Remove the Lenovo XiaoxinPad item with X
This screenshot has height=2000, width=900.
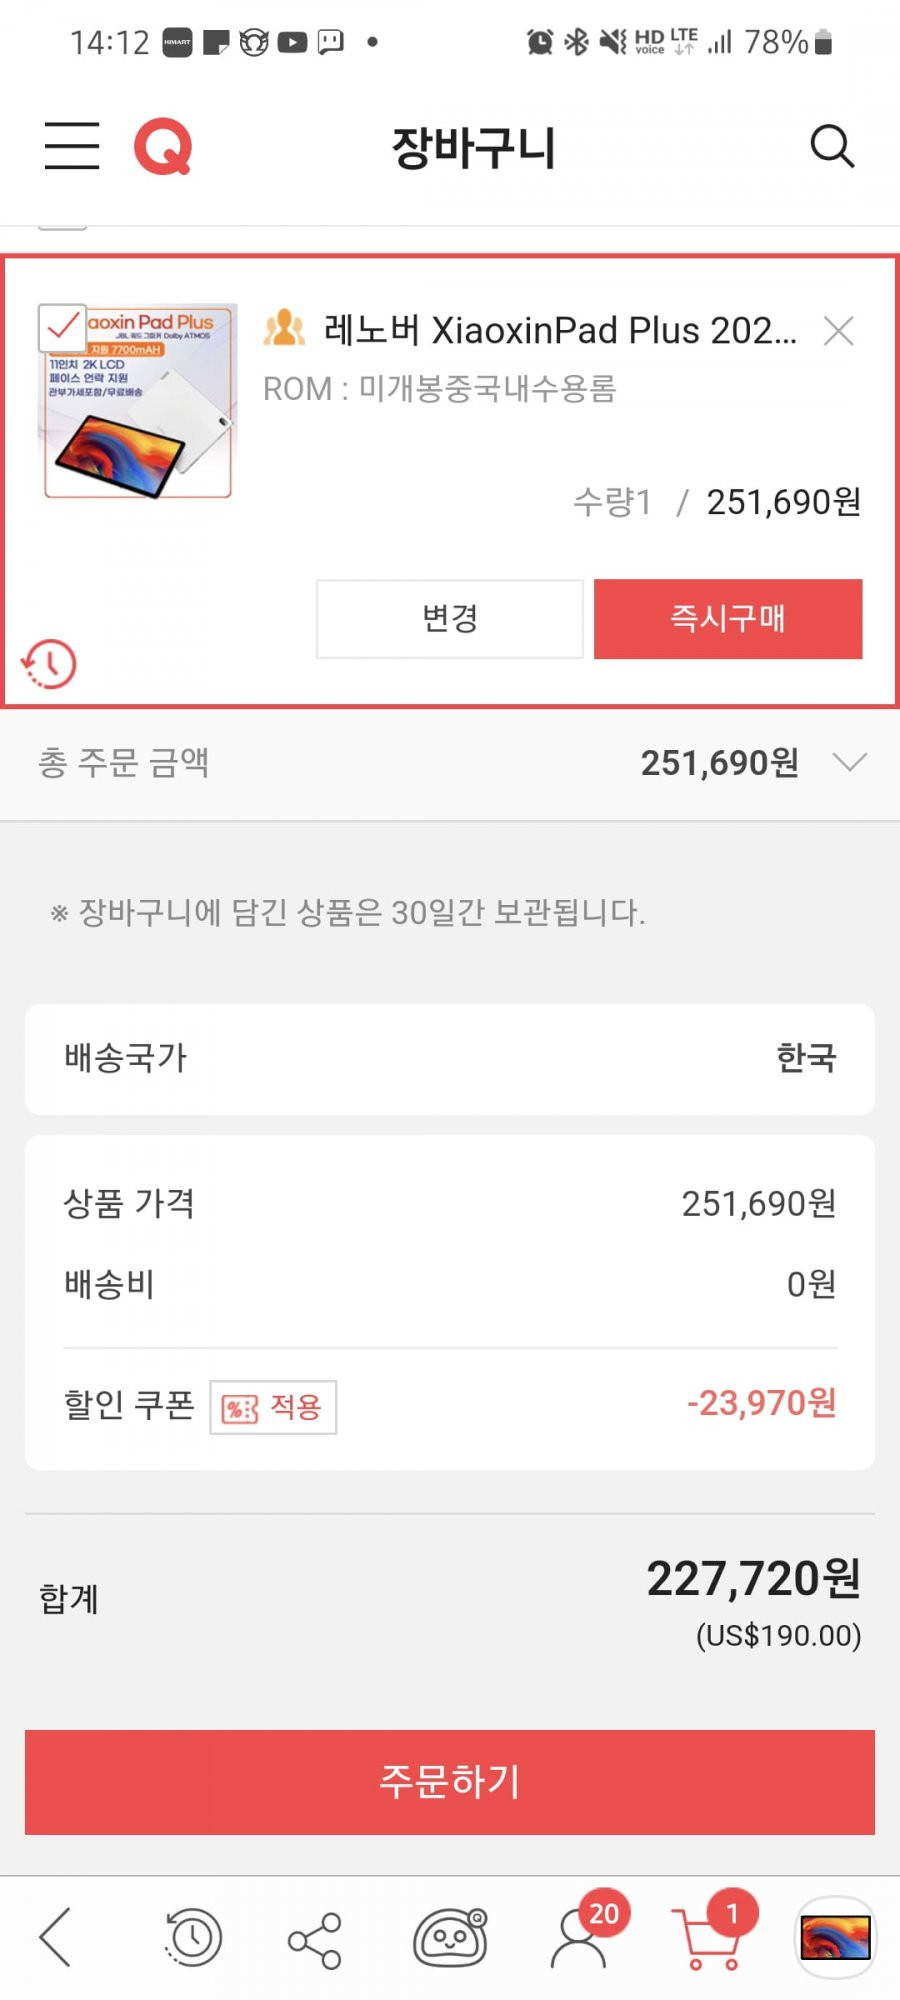point(838,331)
